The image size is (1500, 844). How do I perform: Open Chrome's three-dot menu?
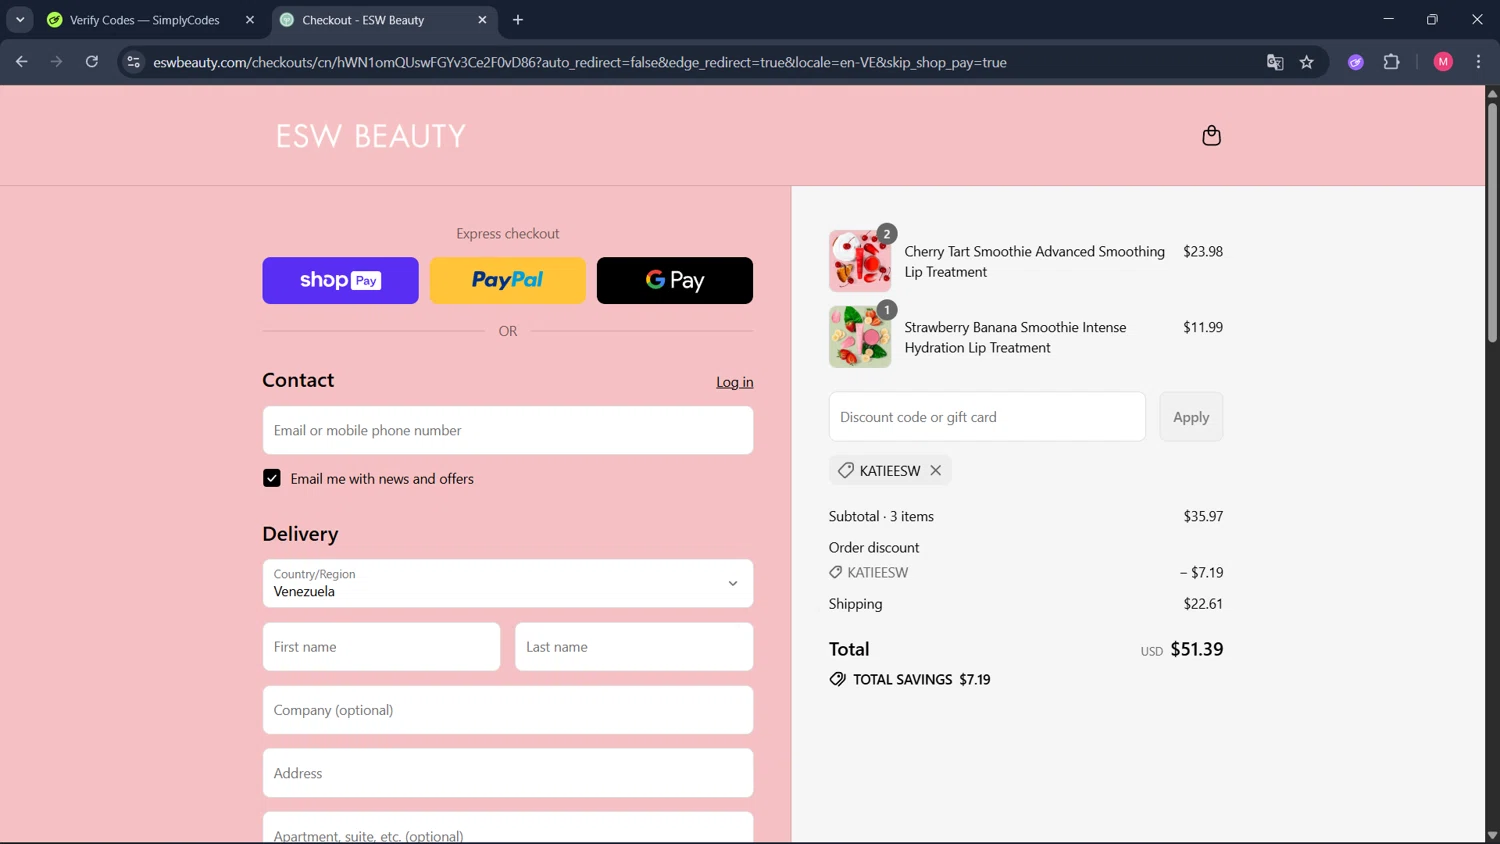[1478, 62]
